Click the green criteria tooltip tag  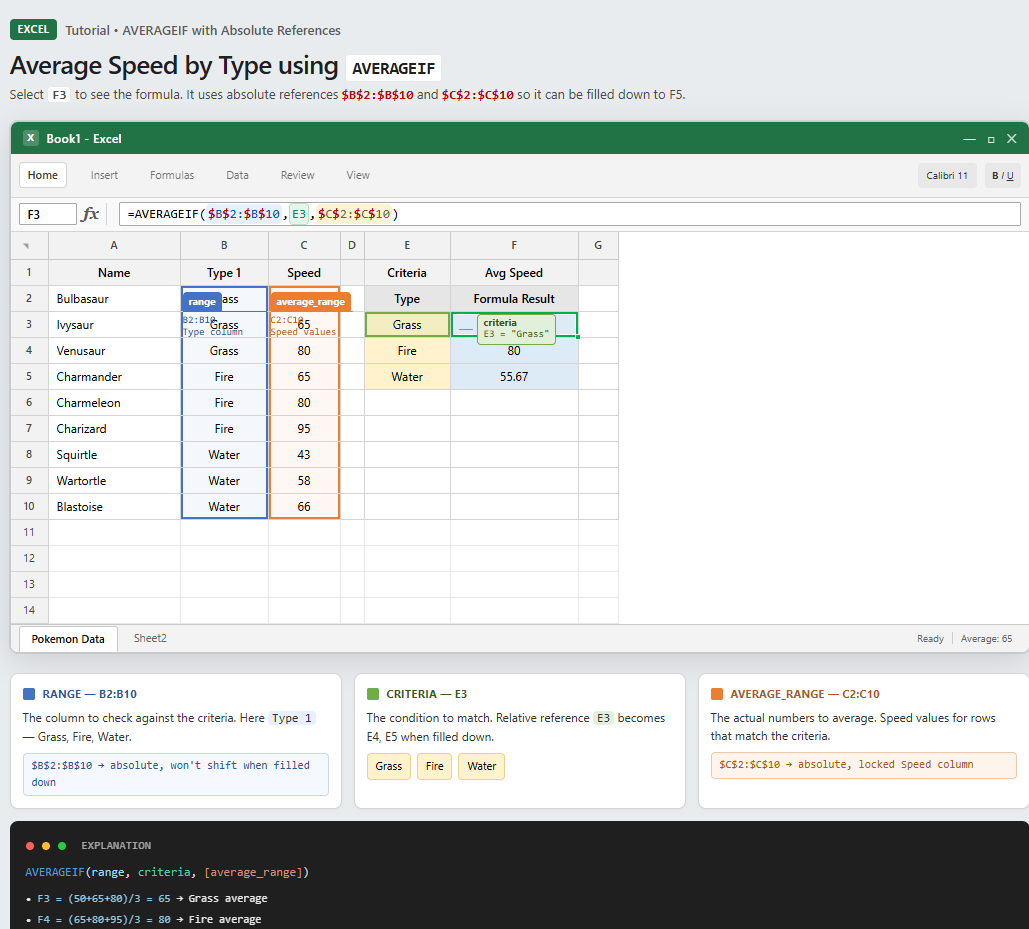[516, 329]
